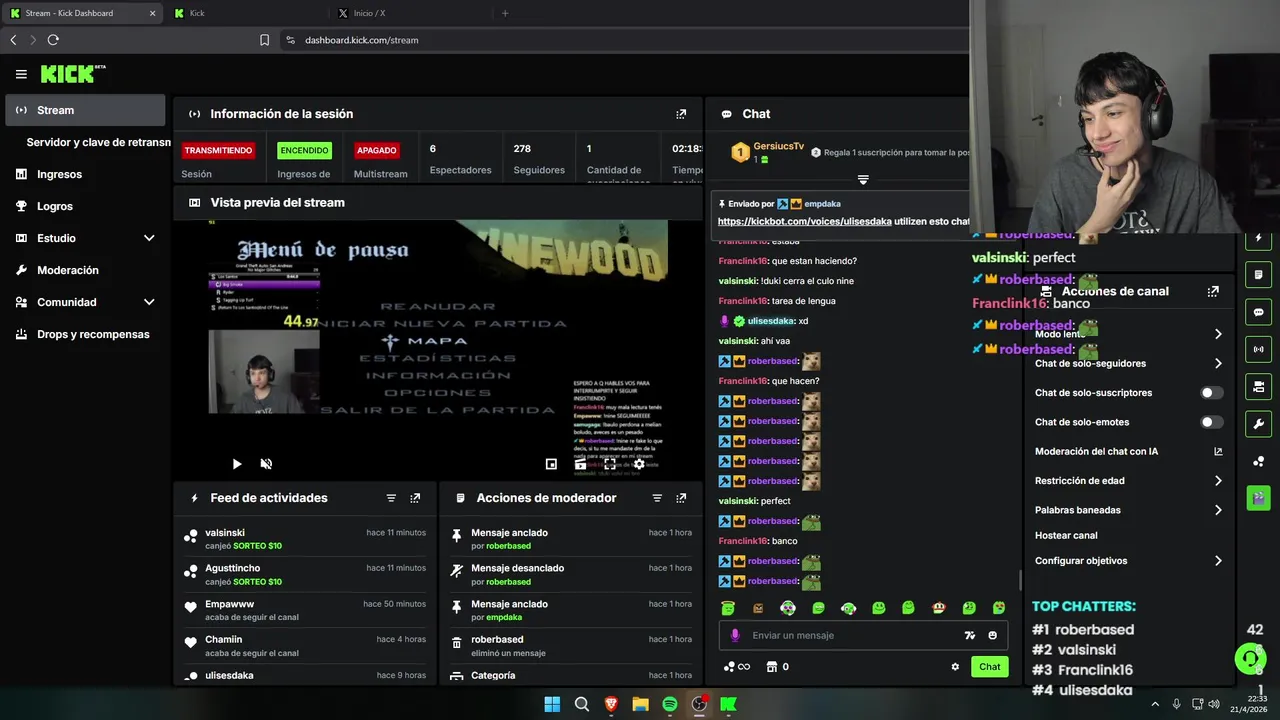Switch to the Kick browser tab
Viewport: 1280px width, 720px height.
coord(245,13)
